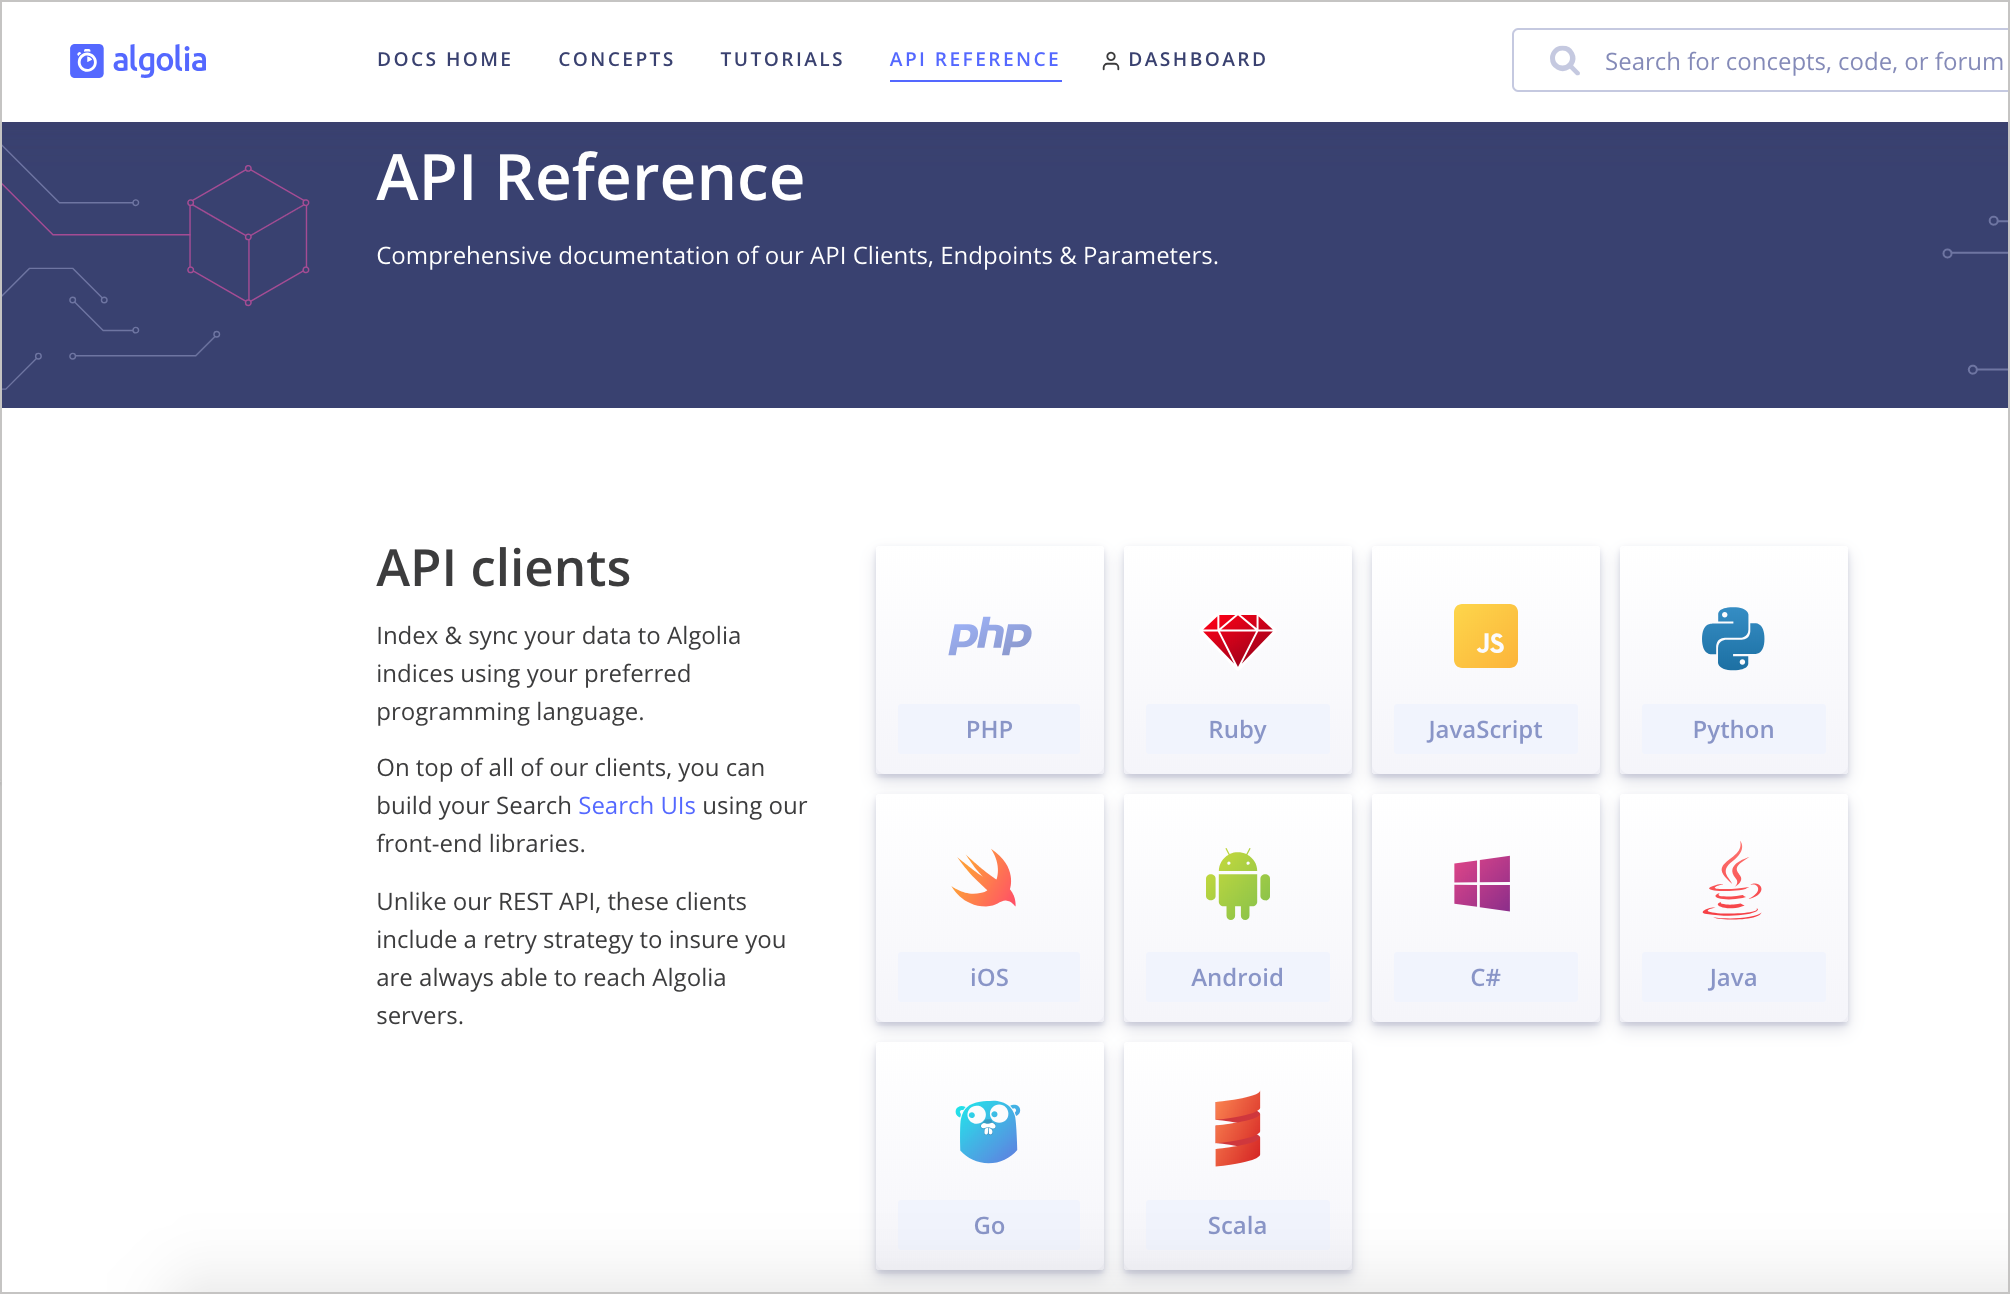Click the Scala logo icon

[x=1238, y=1129]
